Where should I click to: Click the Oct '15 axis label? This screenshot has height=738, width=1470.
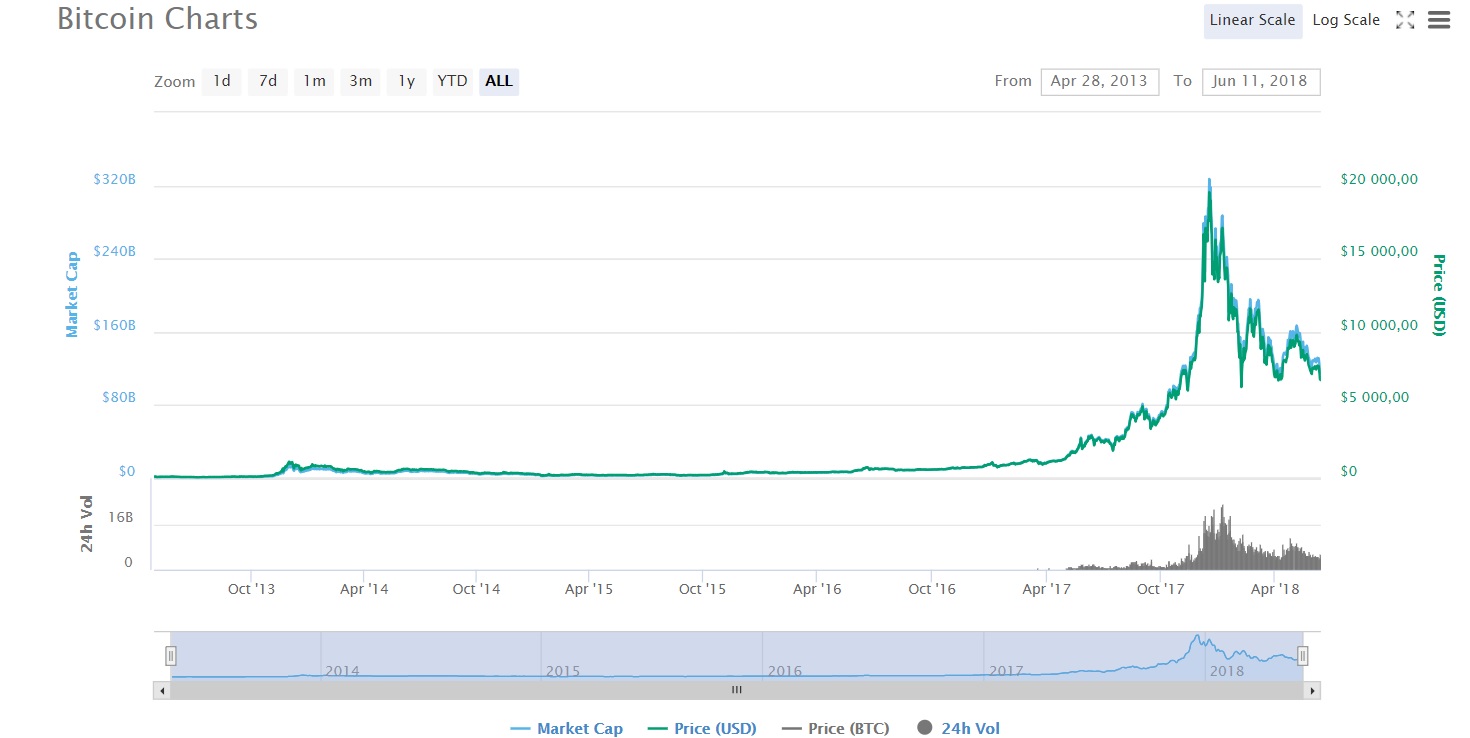click(702, 589)
